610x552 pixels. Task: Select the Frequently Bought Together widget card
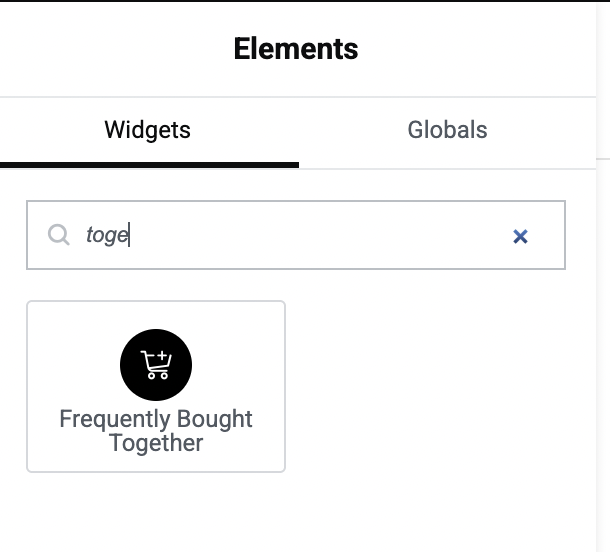[156, 386]
